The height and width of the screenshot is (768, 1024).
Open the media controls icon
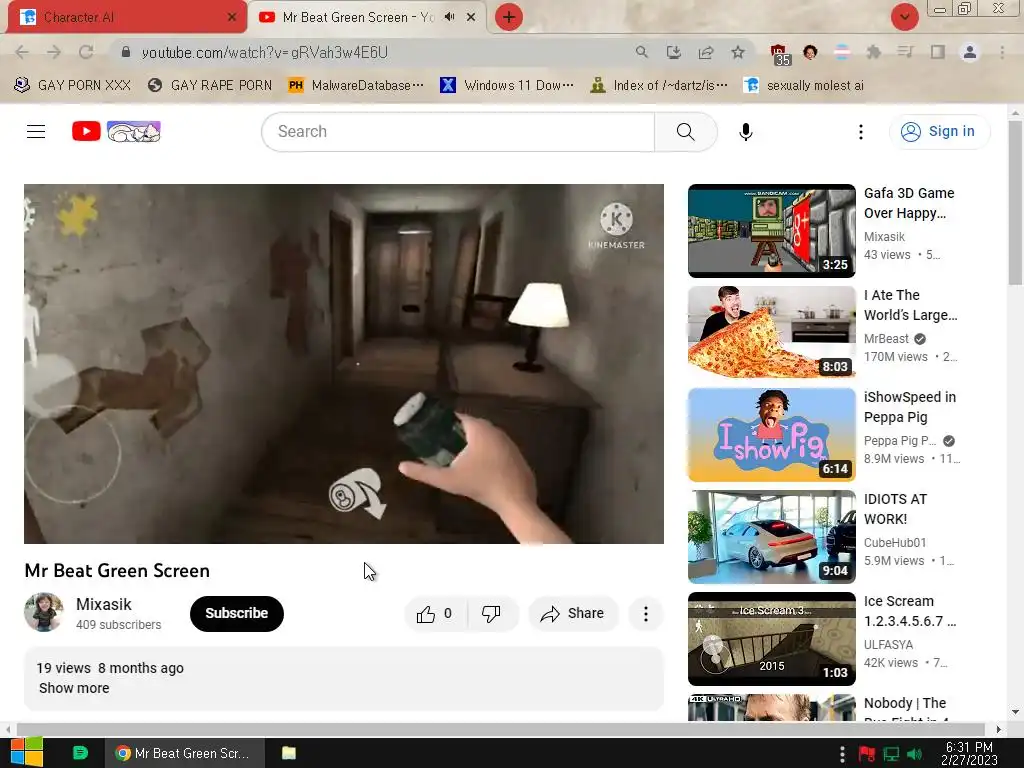[x=906, y=52]
